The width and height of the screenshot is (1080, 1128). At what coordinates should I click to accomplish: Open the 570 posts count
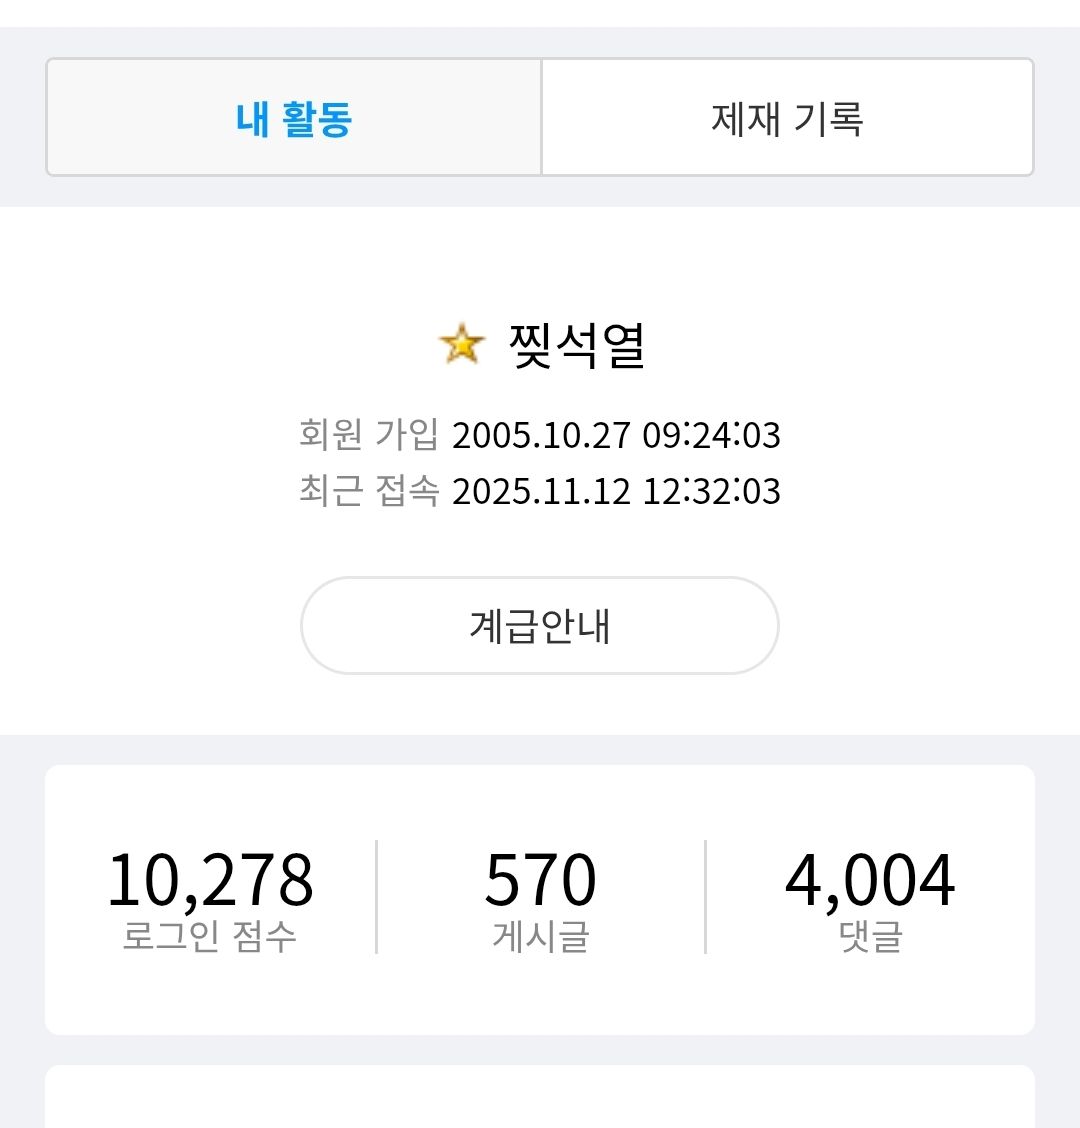coord(540,880)
